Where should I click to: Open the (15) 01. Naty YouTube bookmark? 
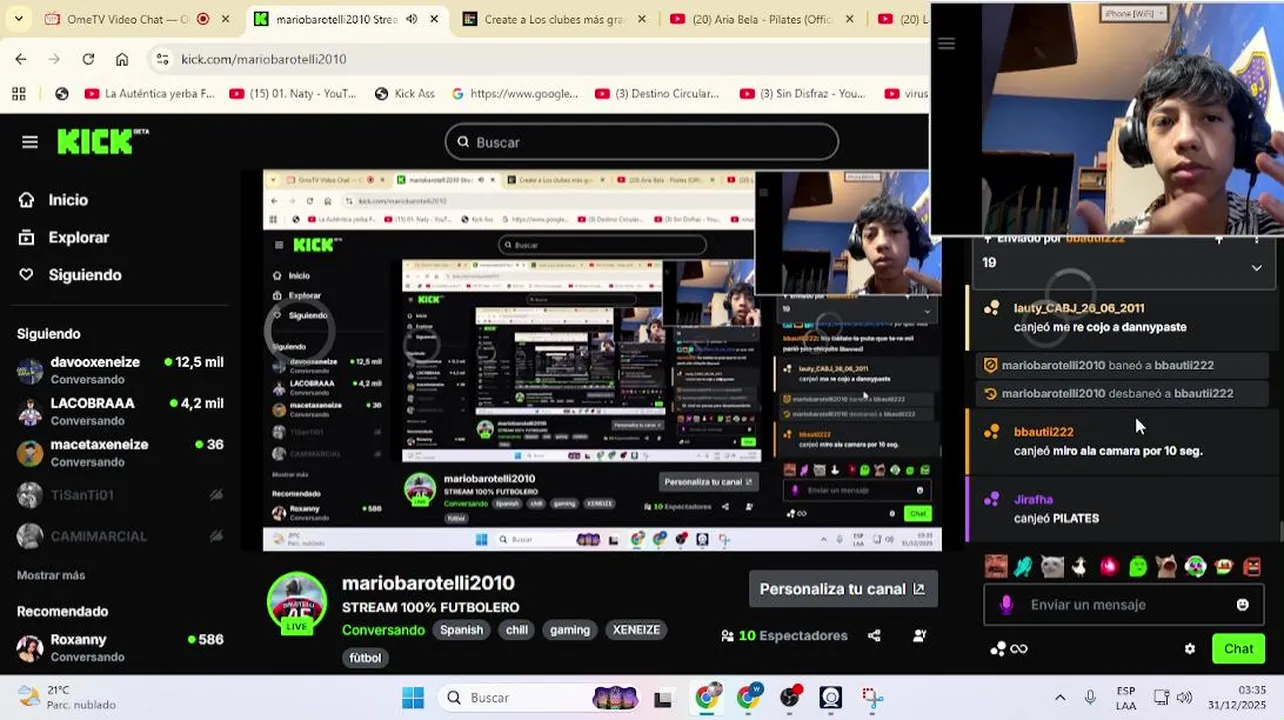tap(293, 94)
